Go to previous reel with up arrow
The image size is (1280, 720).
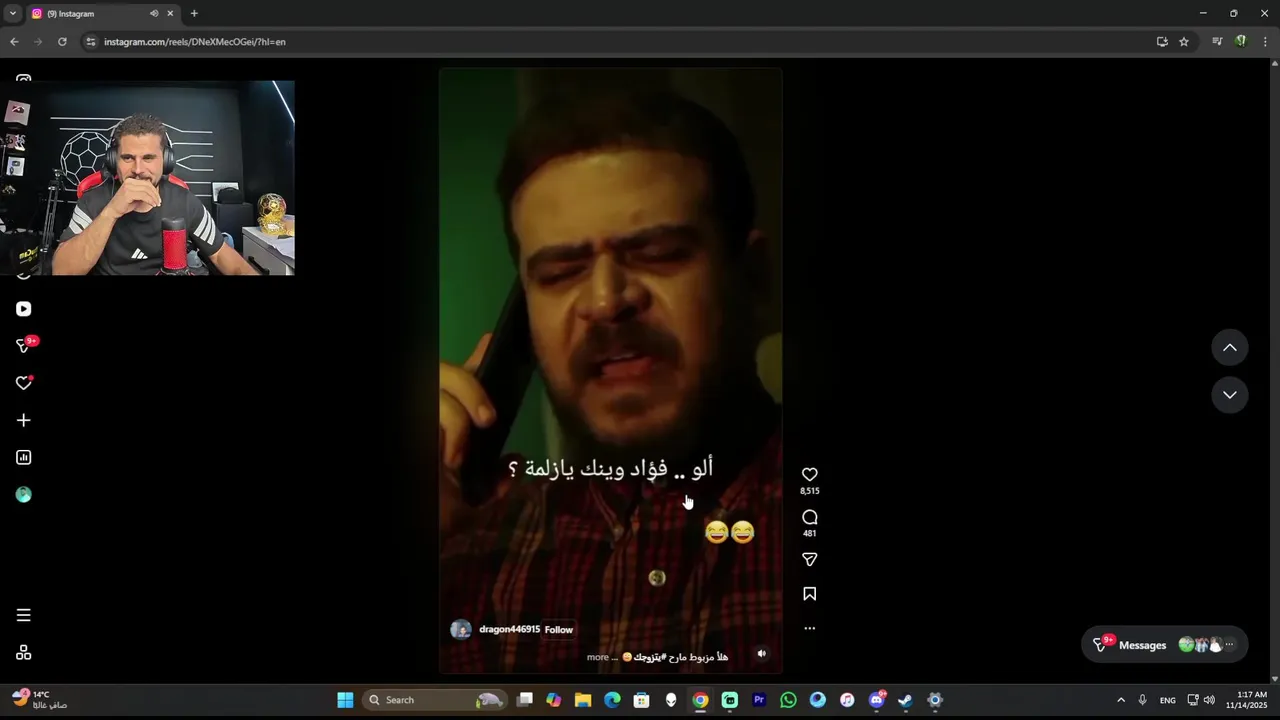click(1230, 347)
